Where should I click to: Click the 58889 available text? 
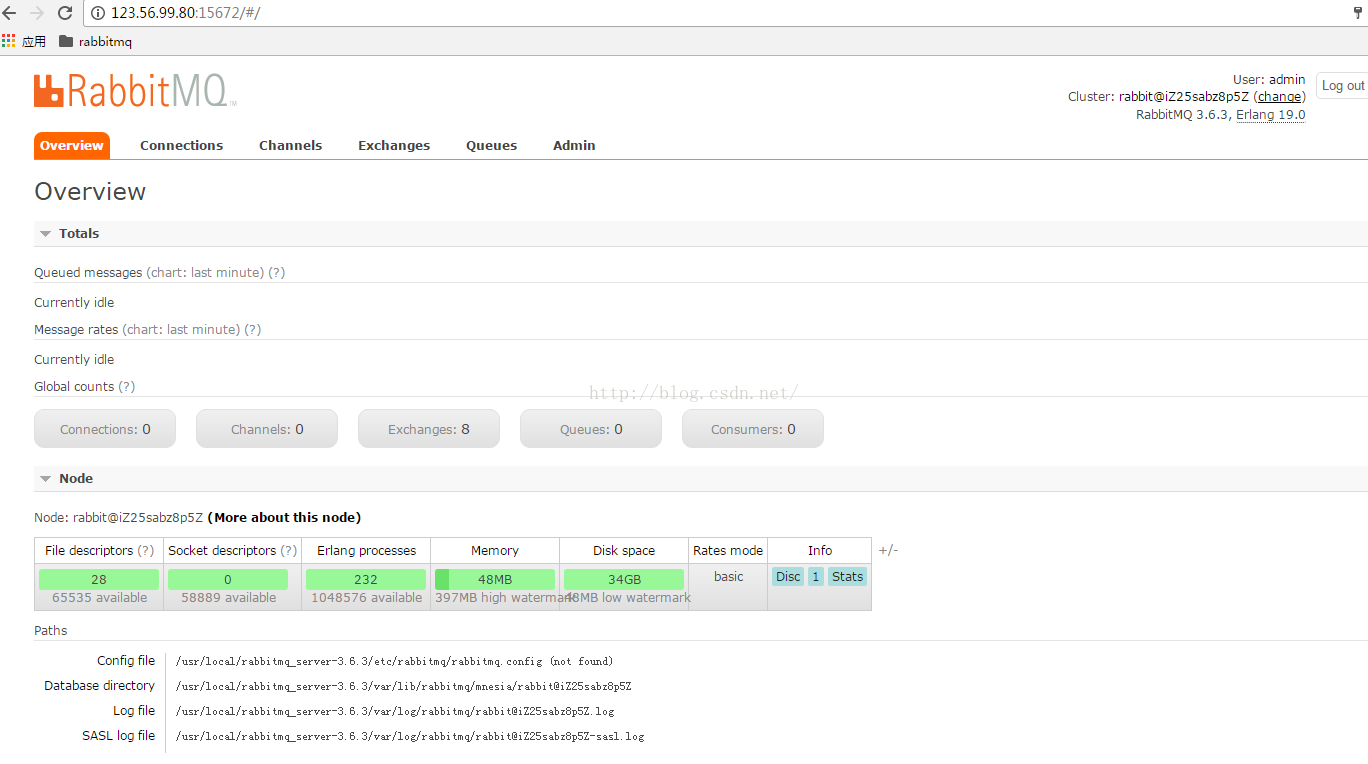point(228,598)
